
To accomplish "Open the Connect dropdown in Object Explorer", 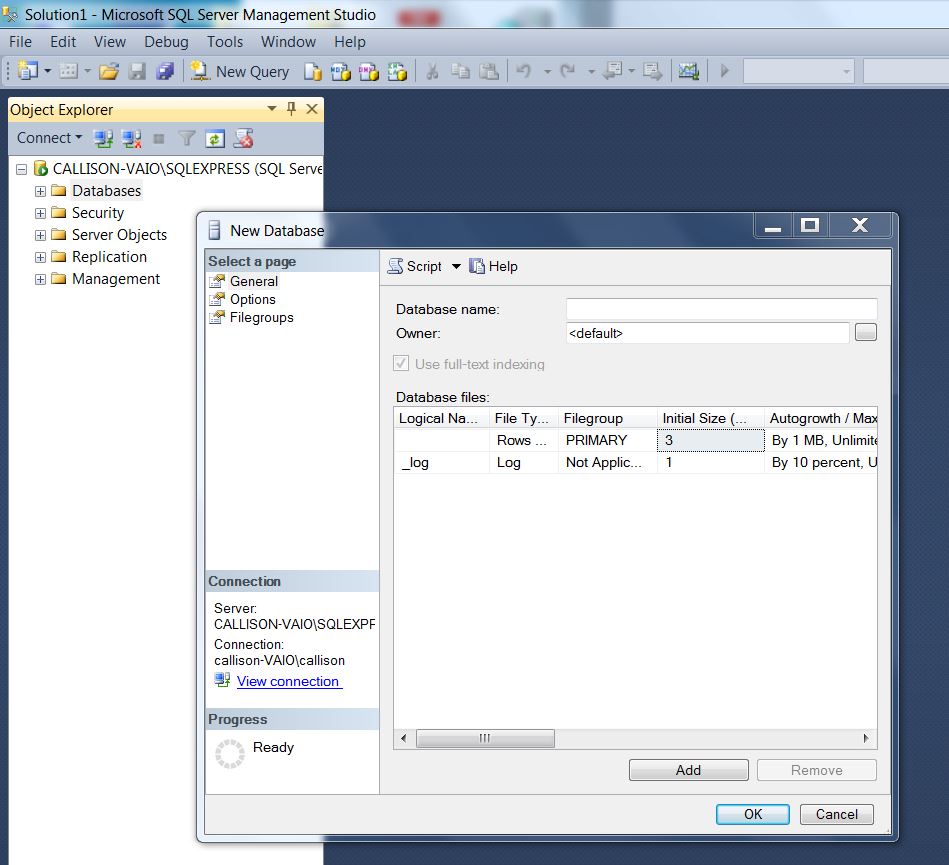I will tap(50, 138).
